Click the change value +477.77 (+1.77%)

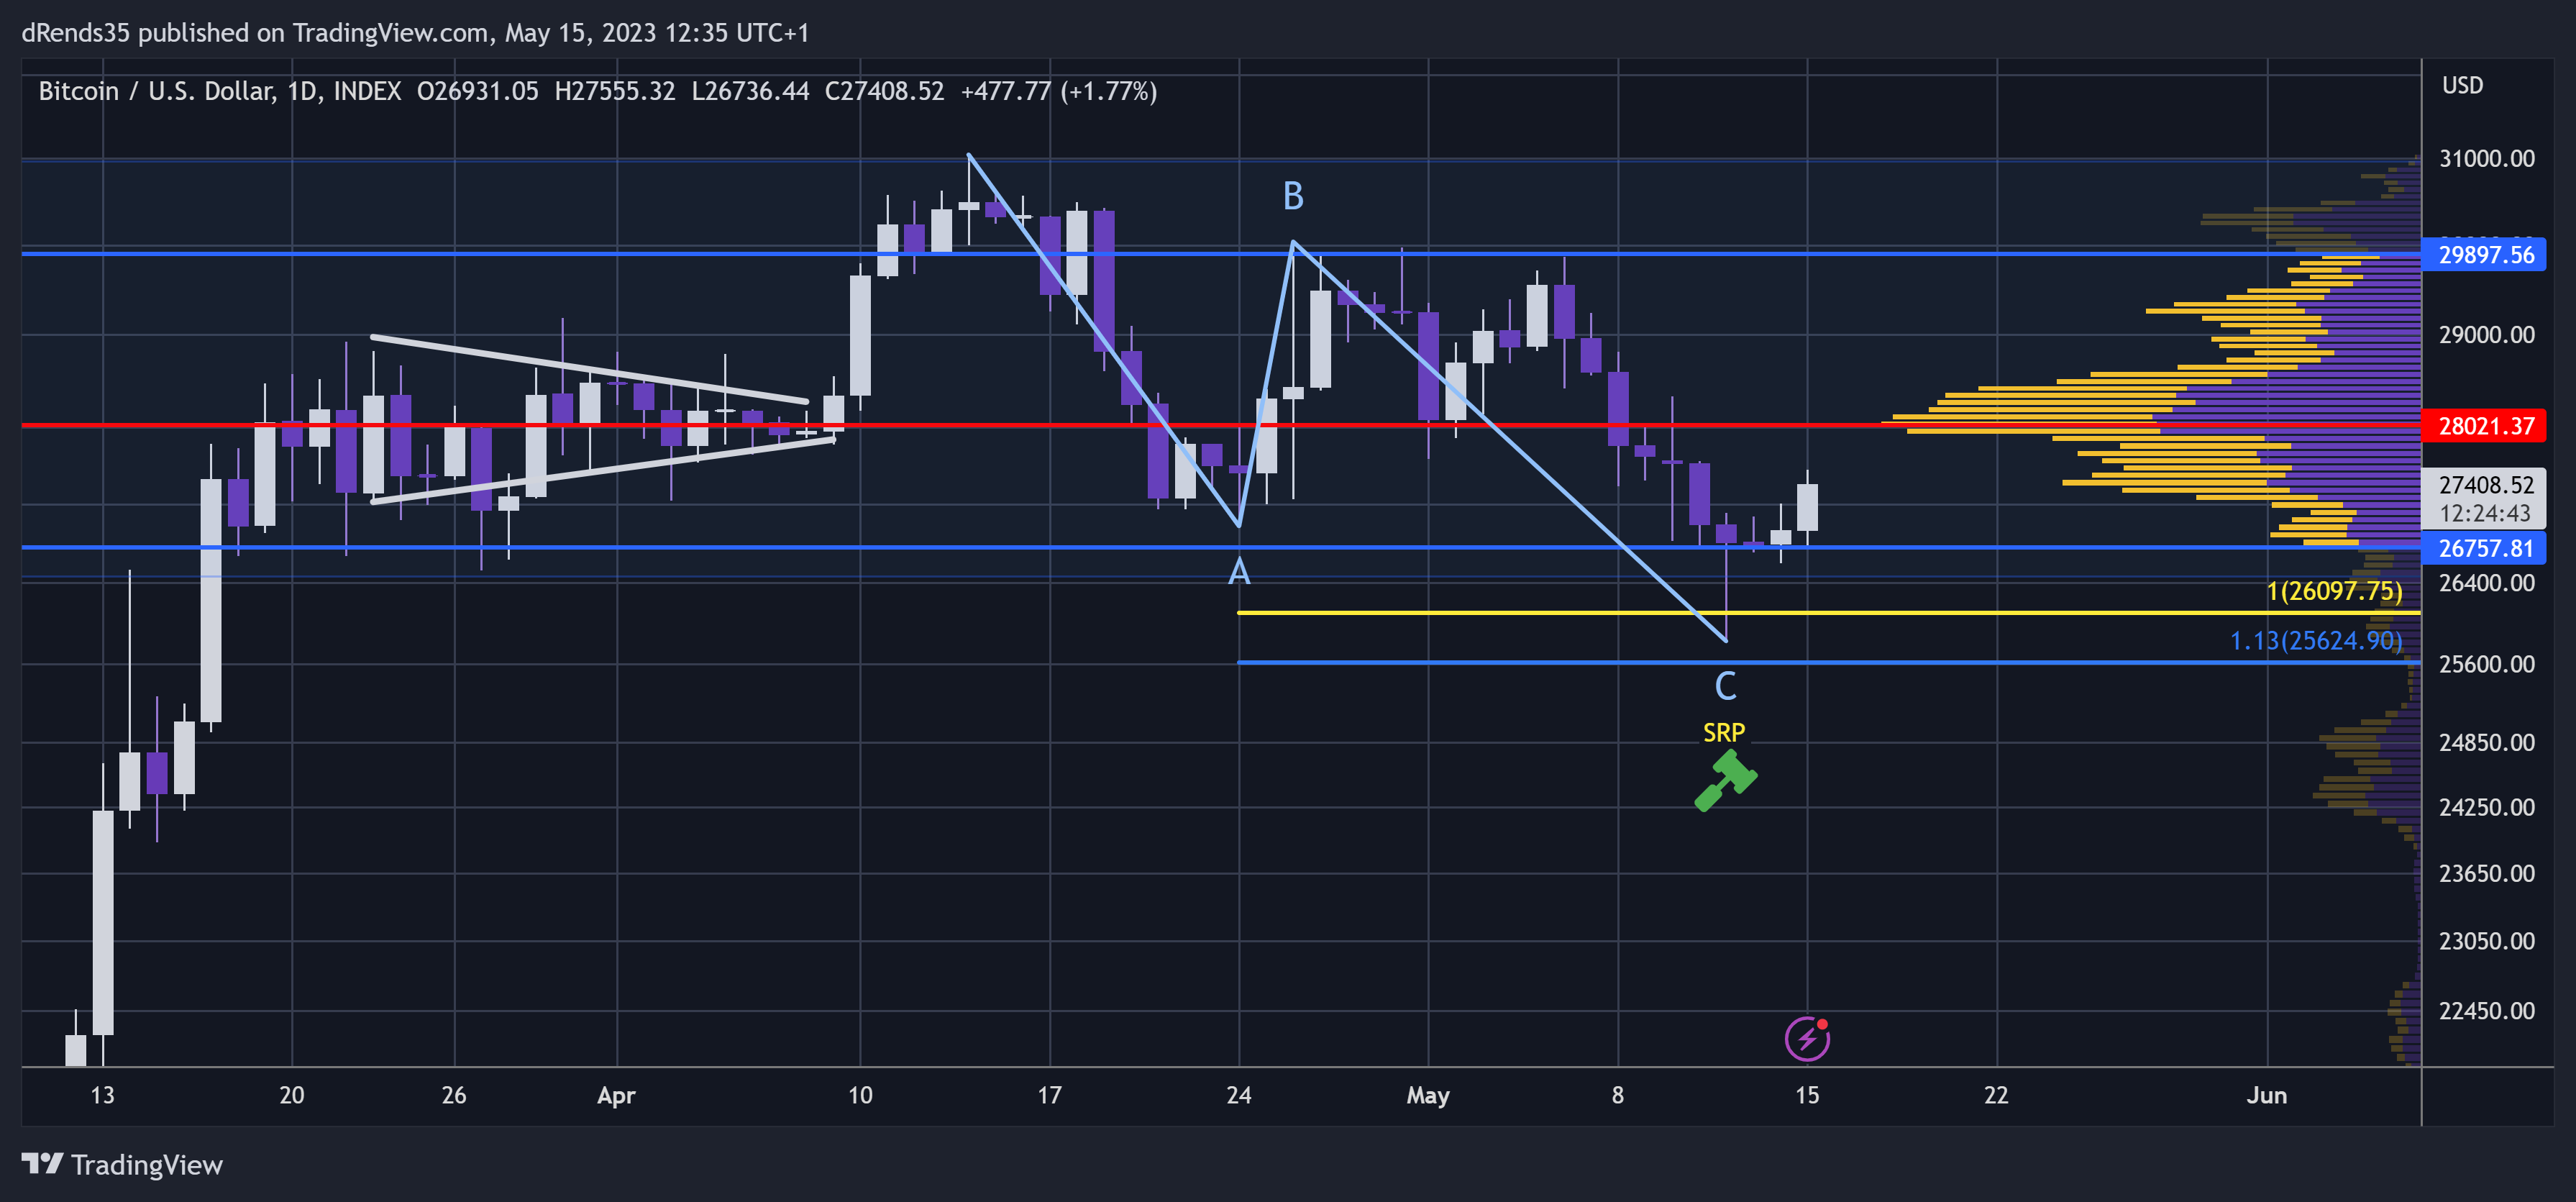pos(1058,92)
